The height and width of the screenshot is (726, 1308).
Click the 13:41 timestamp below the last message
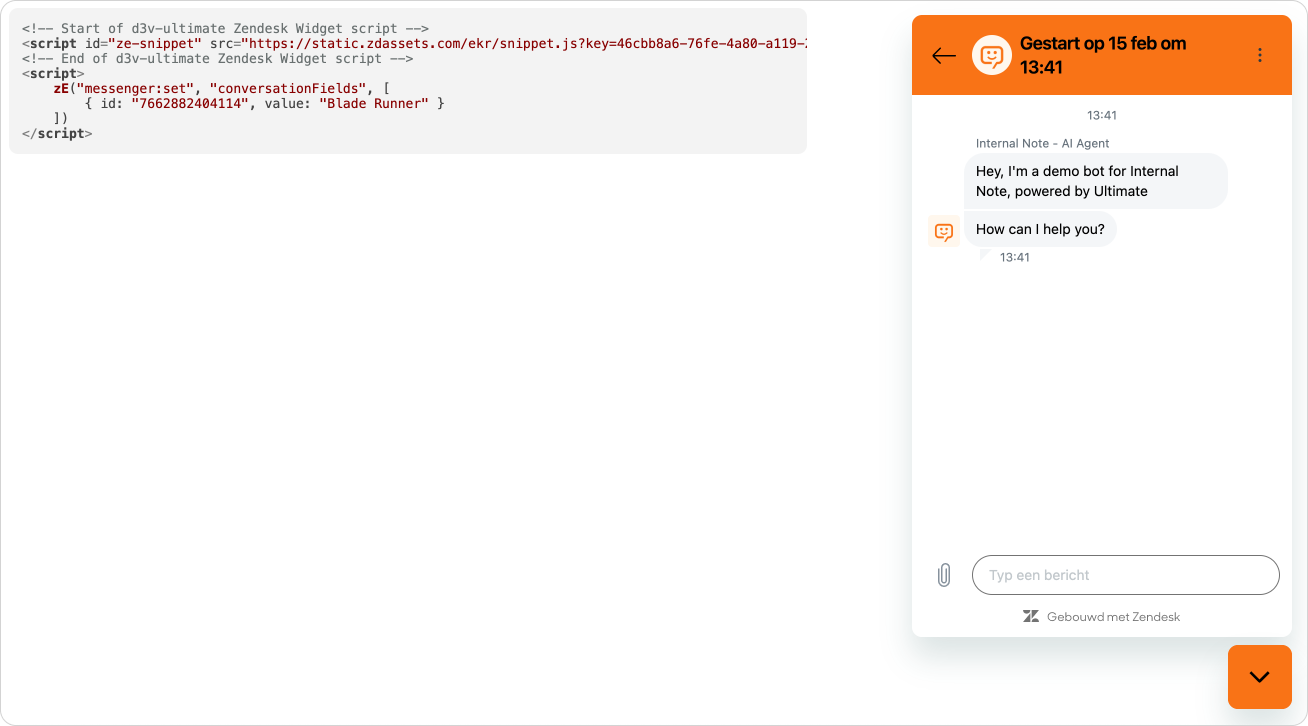click(x=1015, y=257)
